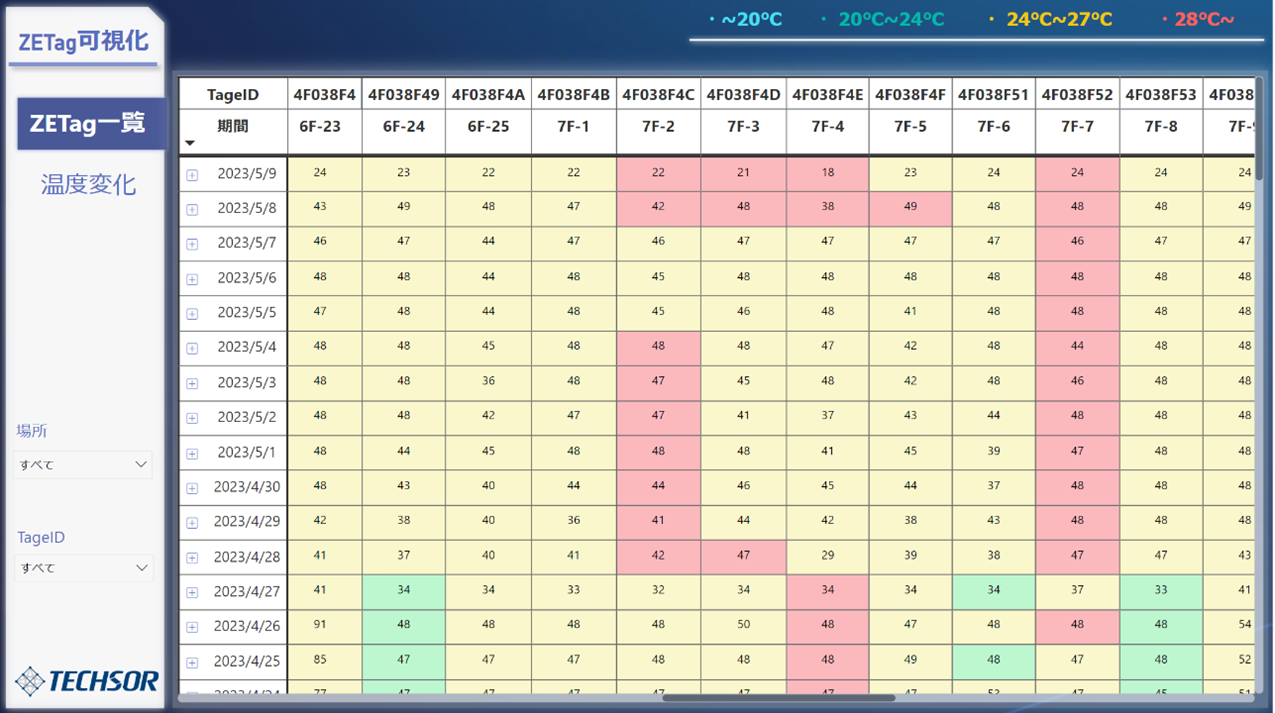
Task: Open the TageID filter dropdown
Action: 84,567
